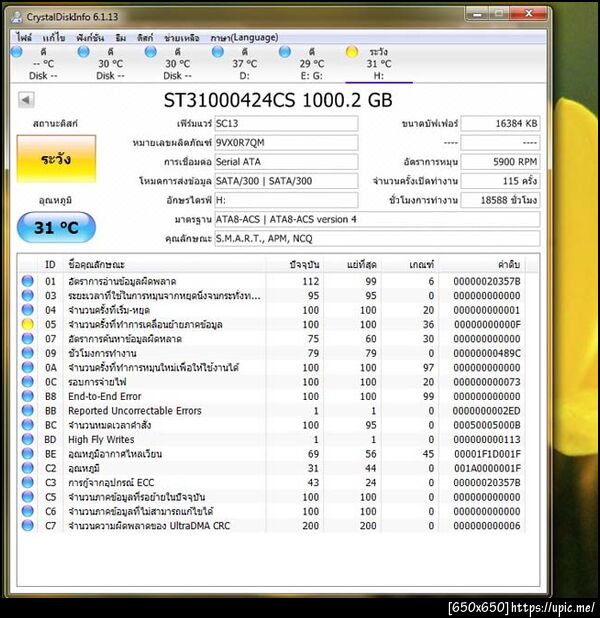
Task: Click the ID column header
Action: click(x=50, y=264)
